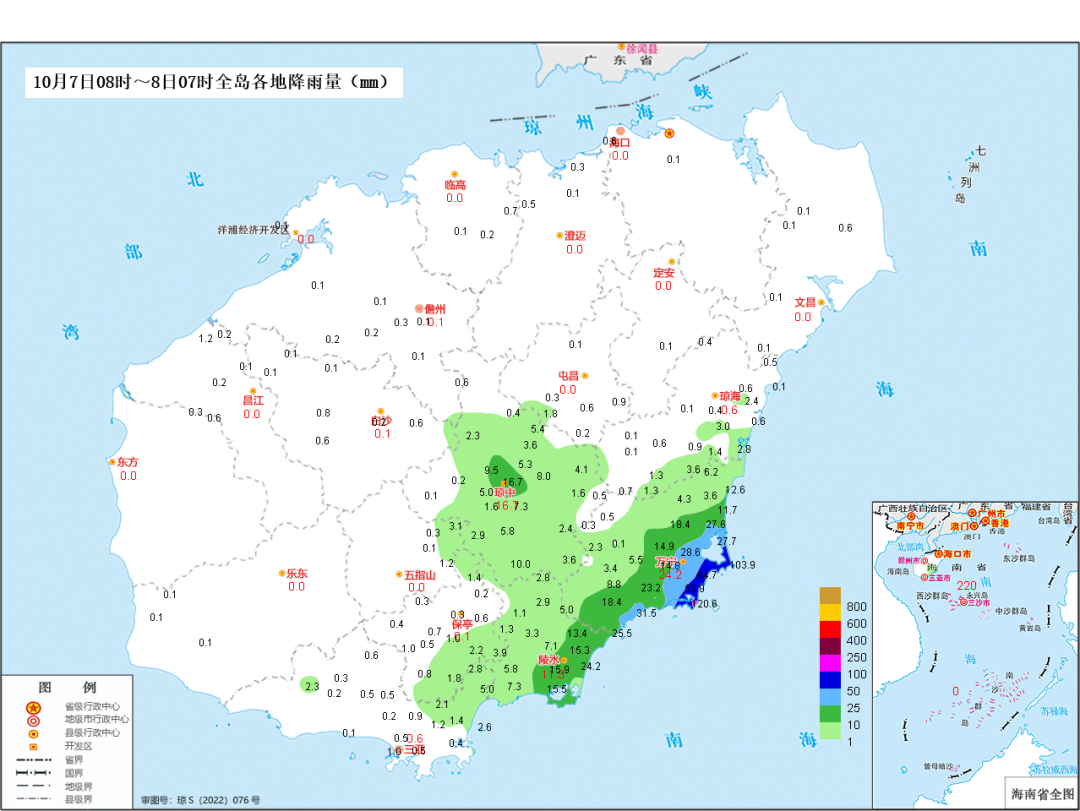
Task: Click the light green swatch between 10 and 1
Action: pos(830,731)
